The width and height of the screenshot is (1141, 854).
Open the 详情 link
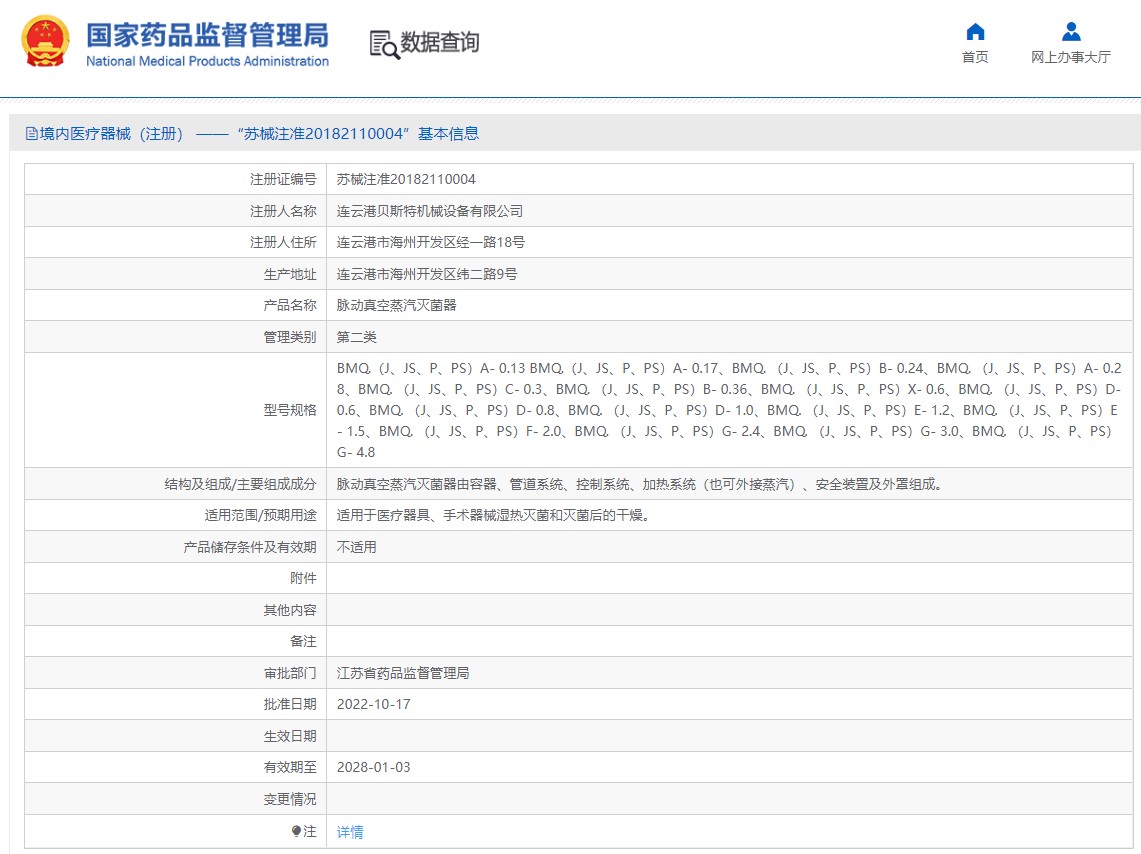point(350,831)
